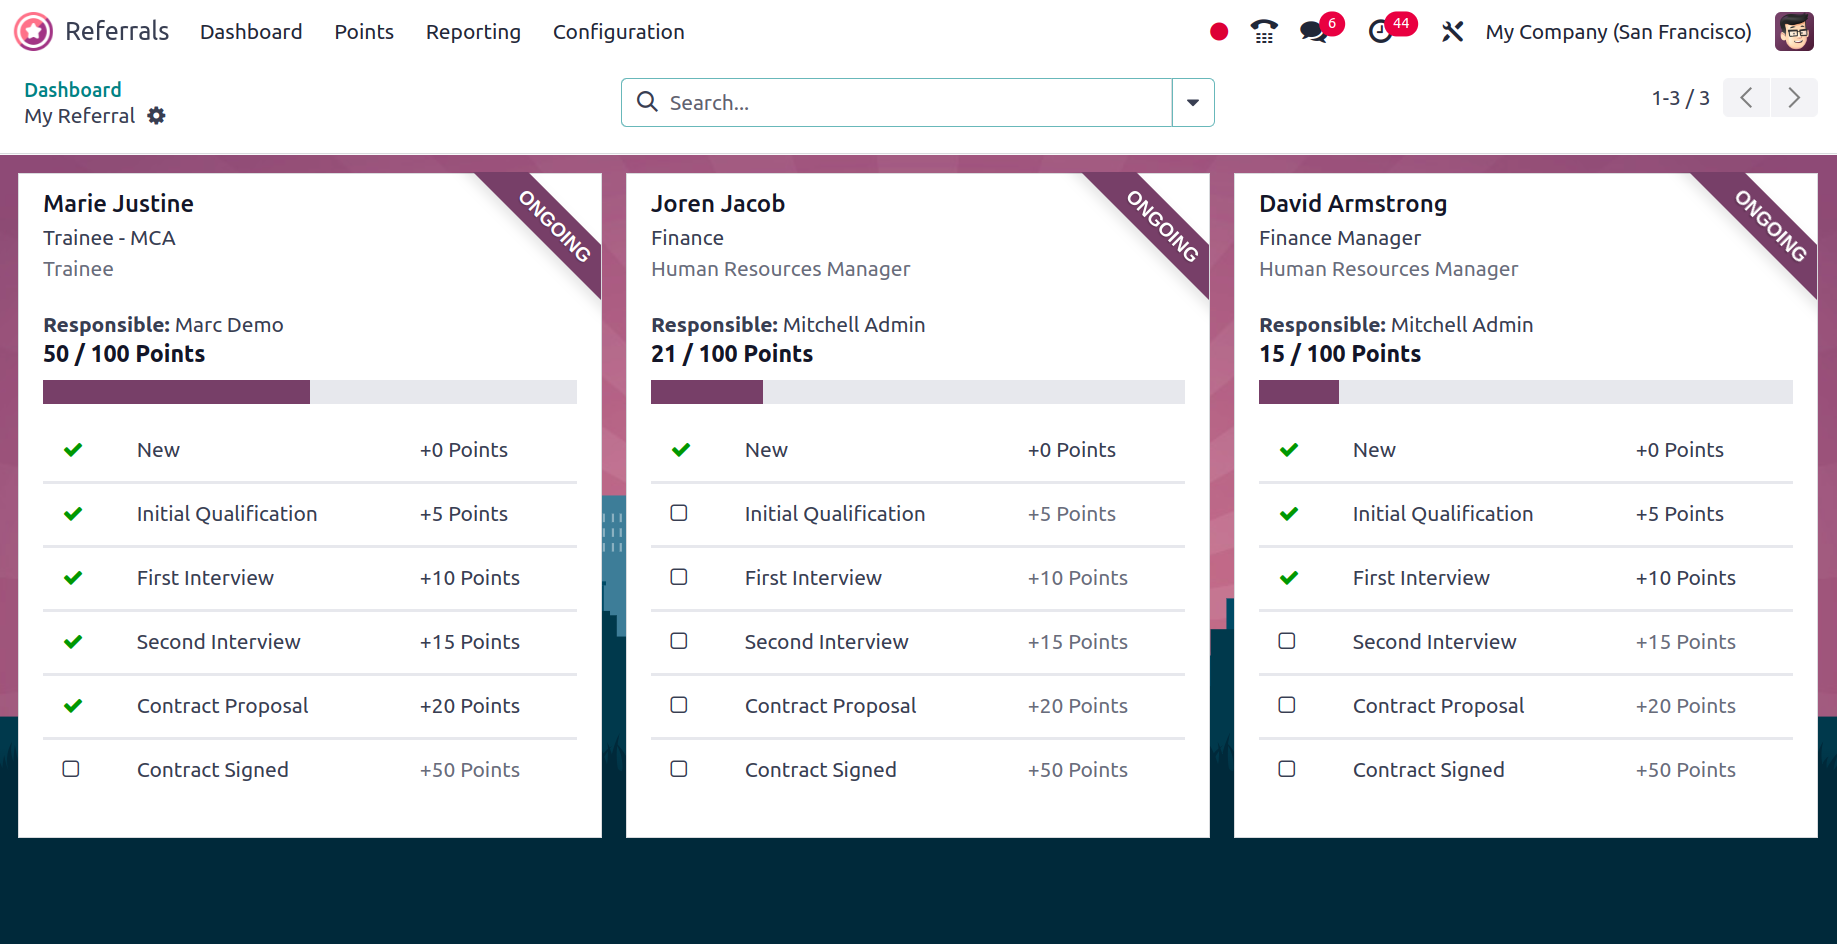This screenshot has height=944, width=1837.
Task: Open the messages conversations icon
Action: point(1312,31)
